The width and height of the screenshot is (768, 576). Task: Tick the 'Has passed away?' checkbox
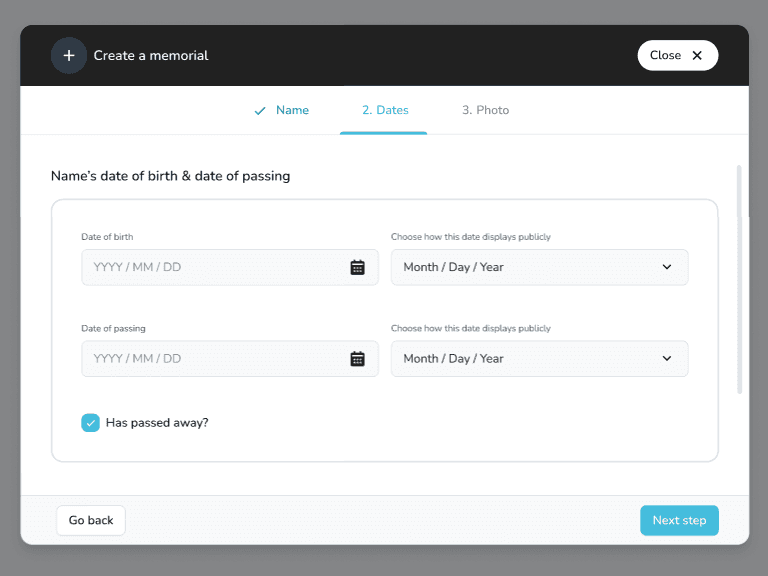pyautogui.click(x=91, y=423)
